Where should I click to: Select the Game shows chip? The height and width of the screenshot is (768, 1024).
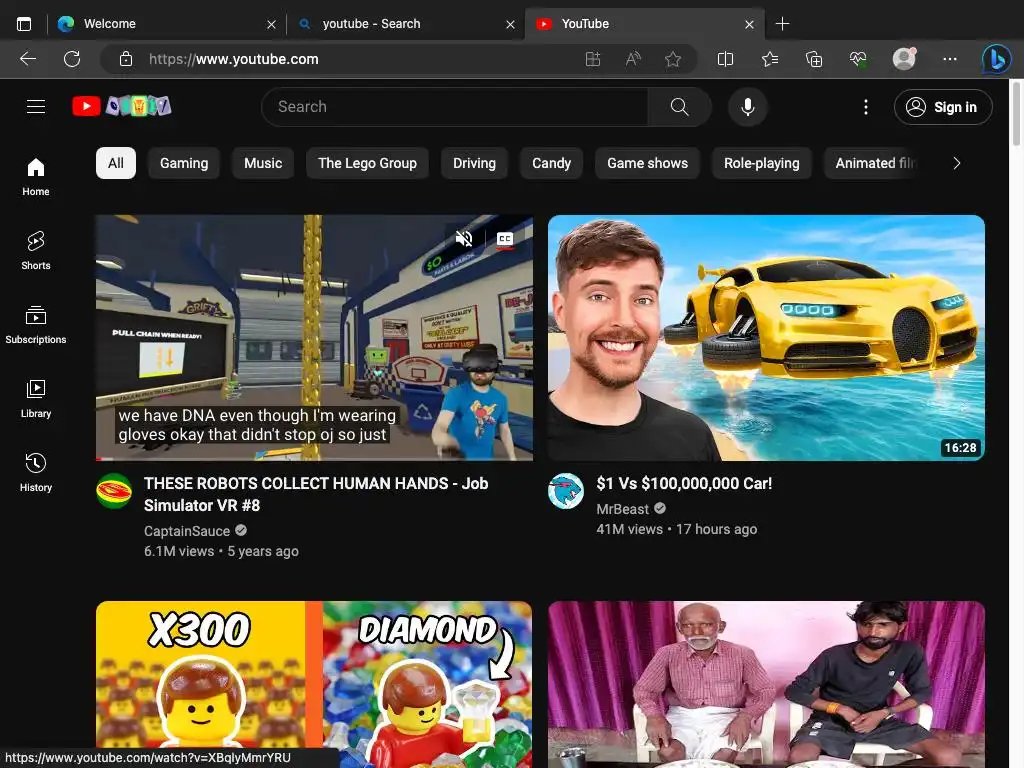[x=647, y=163]
